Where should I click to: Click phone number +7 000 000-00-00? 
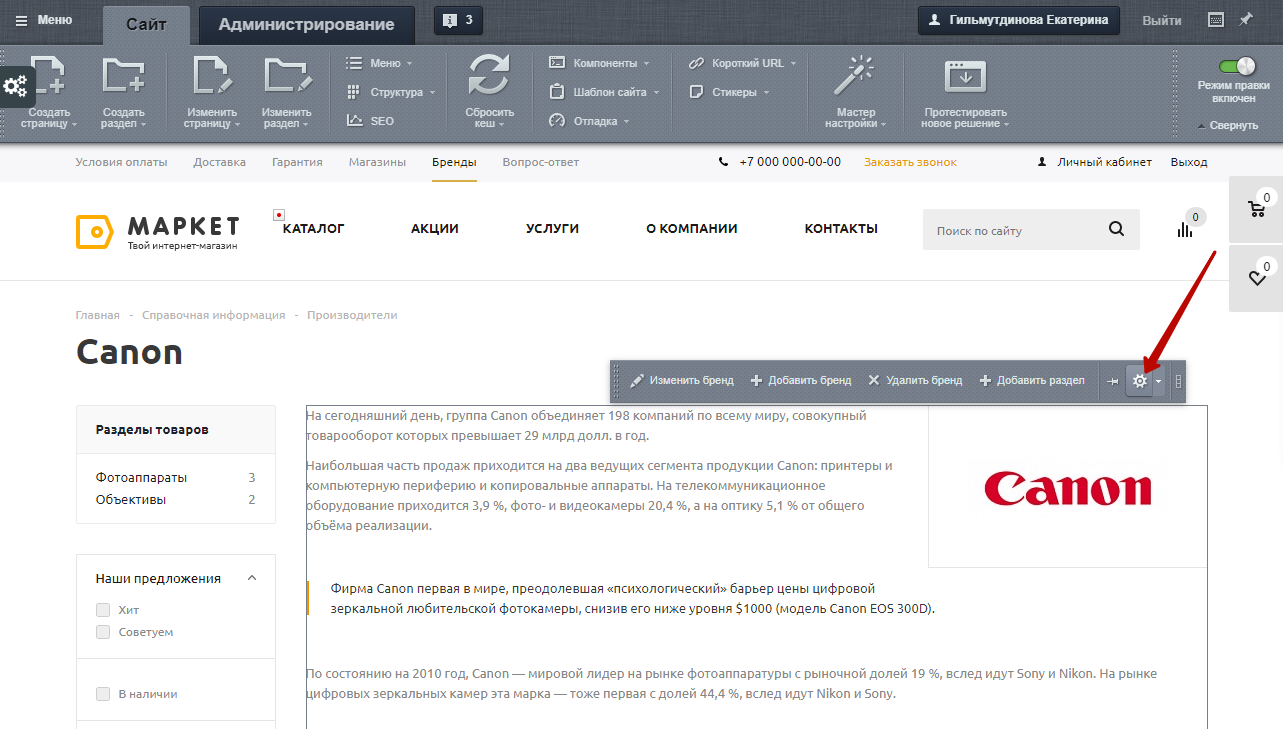[790, 162]
